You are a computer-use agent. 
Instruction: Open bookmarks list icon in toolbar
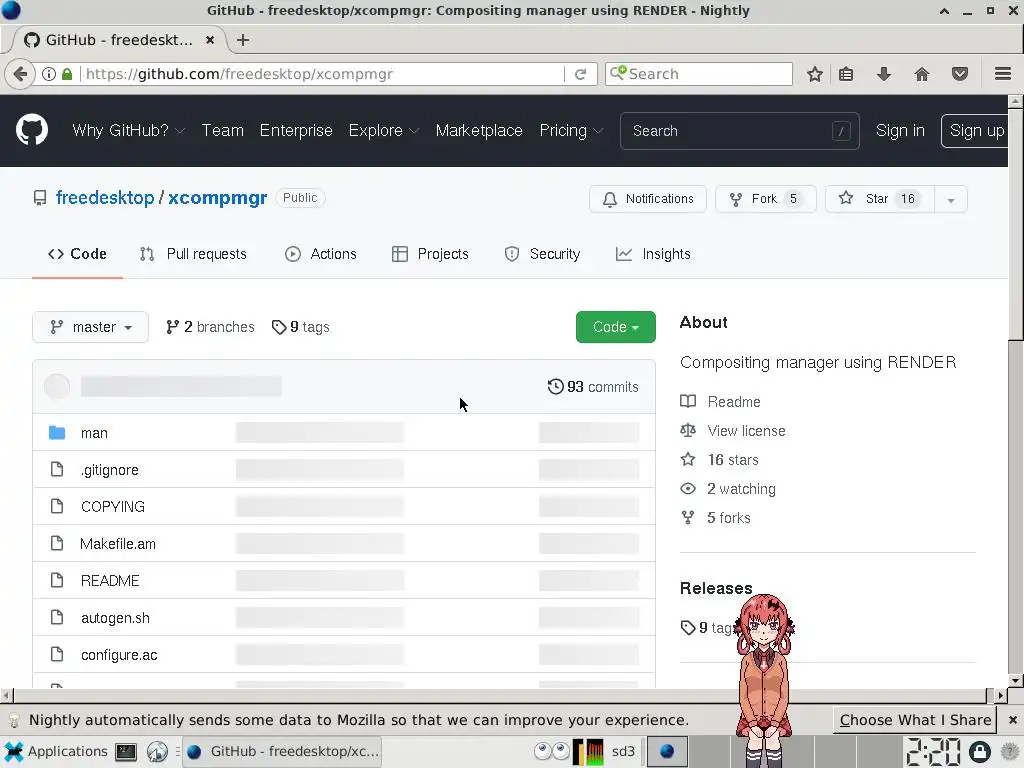846,74
